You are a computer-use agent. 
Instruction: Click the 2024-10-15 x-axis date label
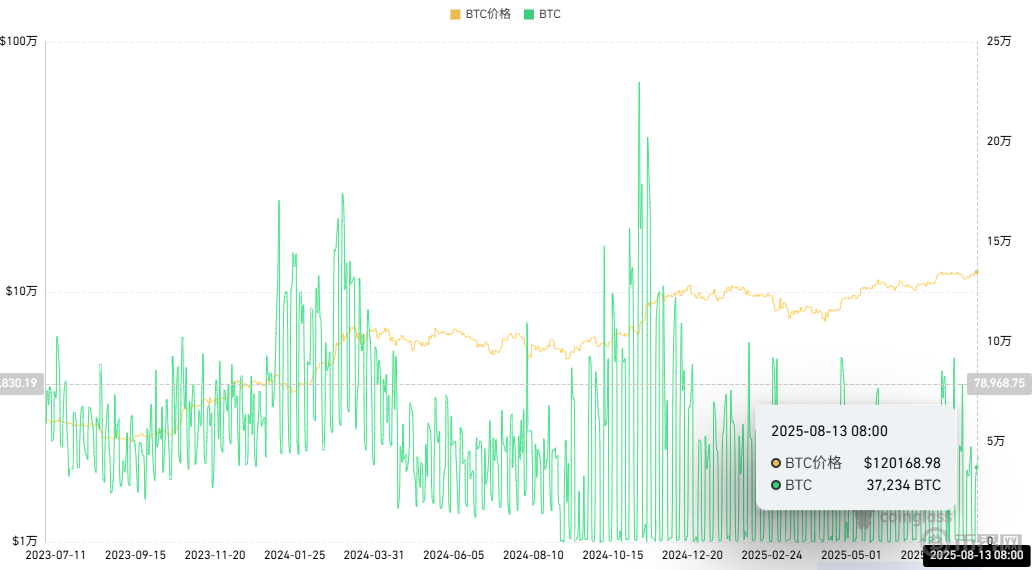(612, 554)
